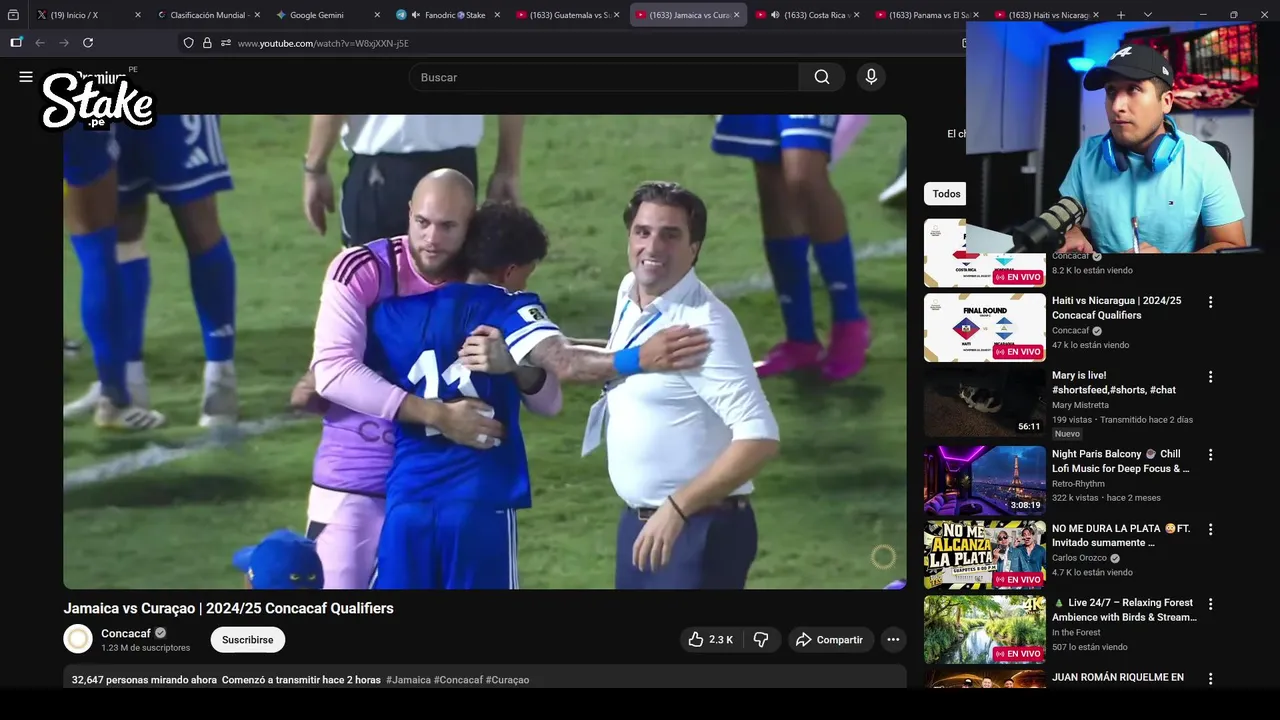The image size is (1280, 720).
Task: Open the Retro-Rhythm channel name
Action: [x=1078, y=484]
